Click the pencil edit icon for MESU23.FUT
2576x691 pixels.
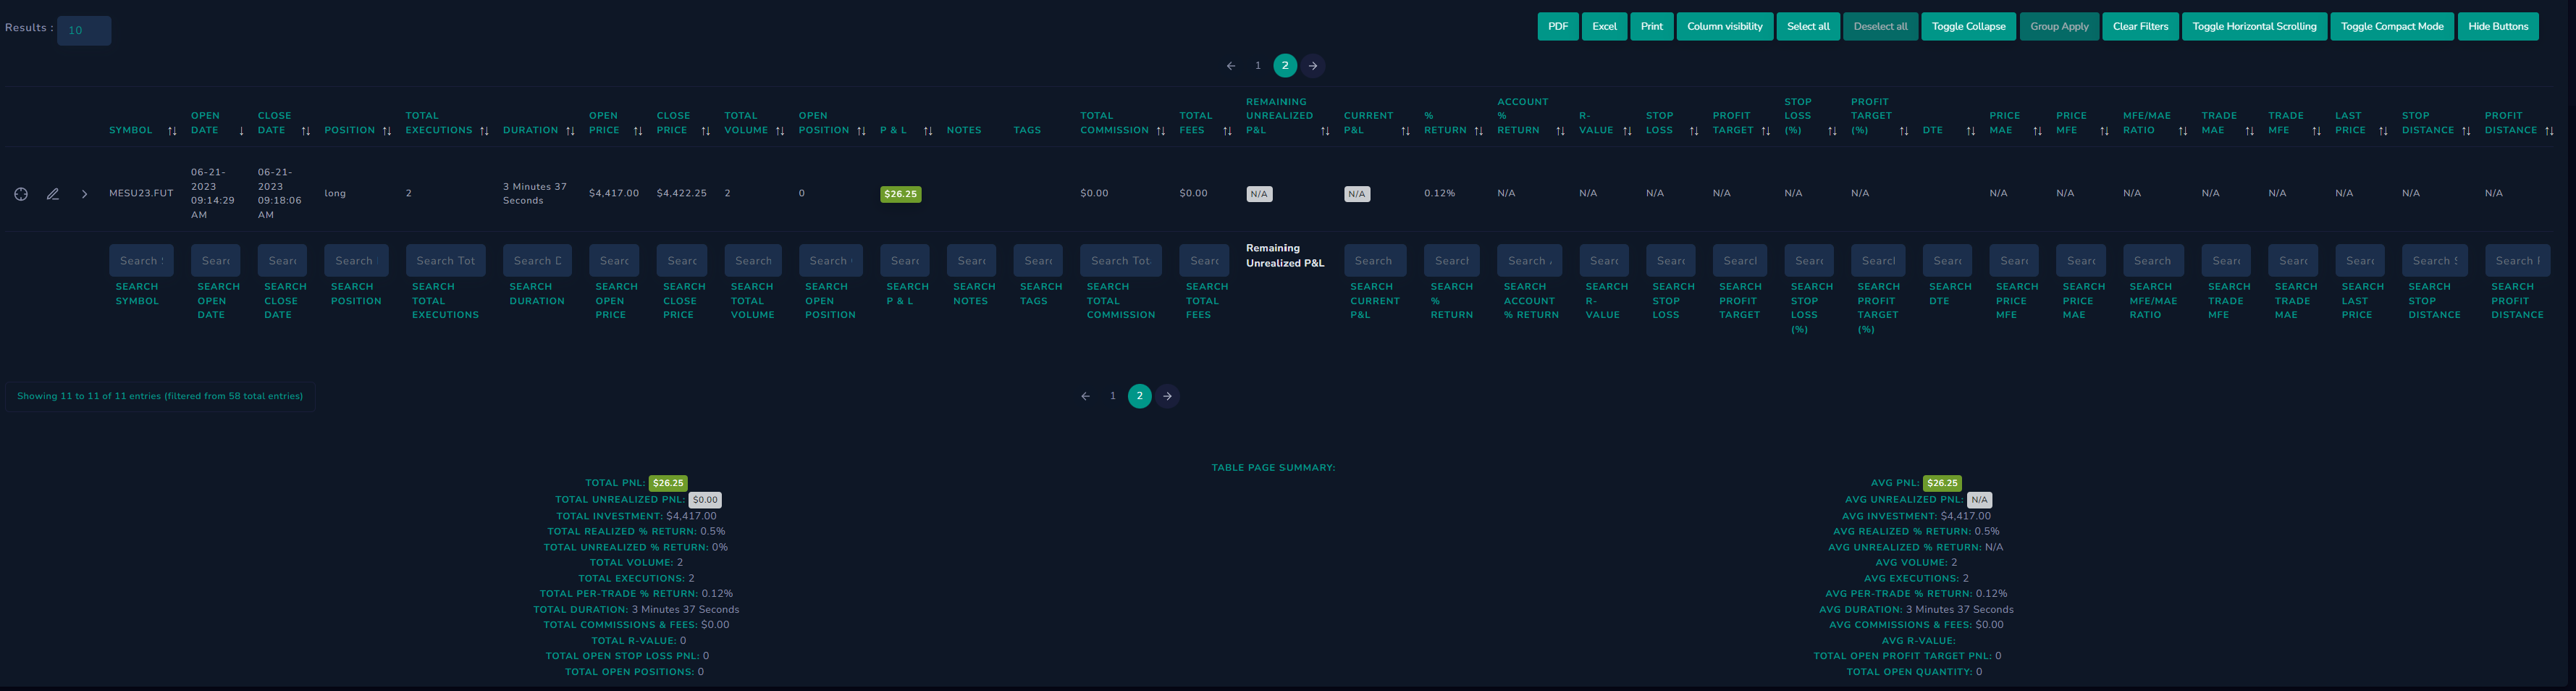pyautogui.click(x=53, y=194)
